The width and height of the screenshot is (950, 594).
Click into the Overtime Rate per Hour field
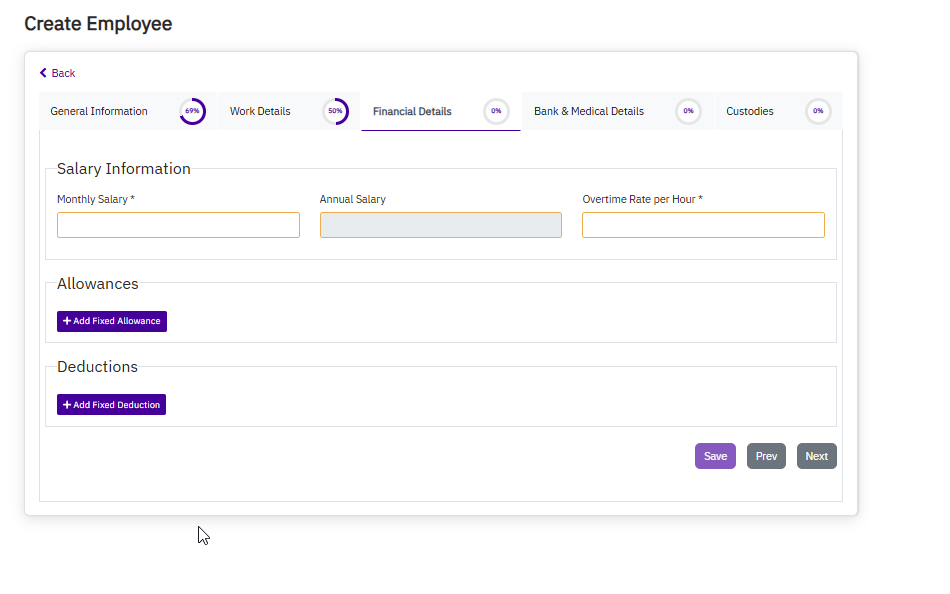[703, 225]
